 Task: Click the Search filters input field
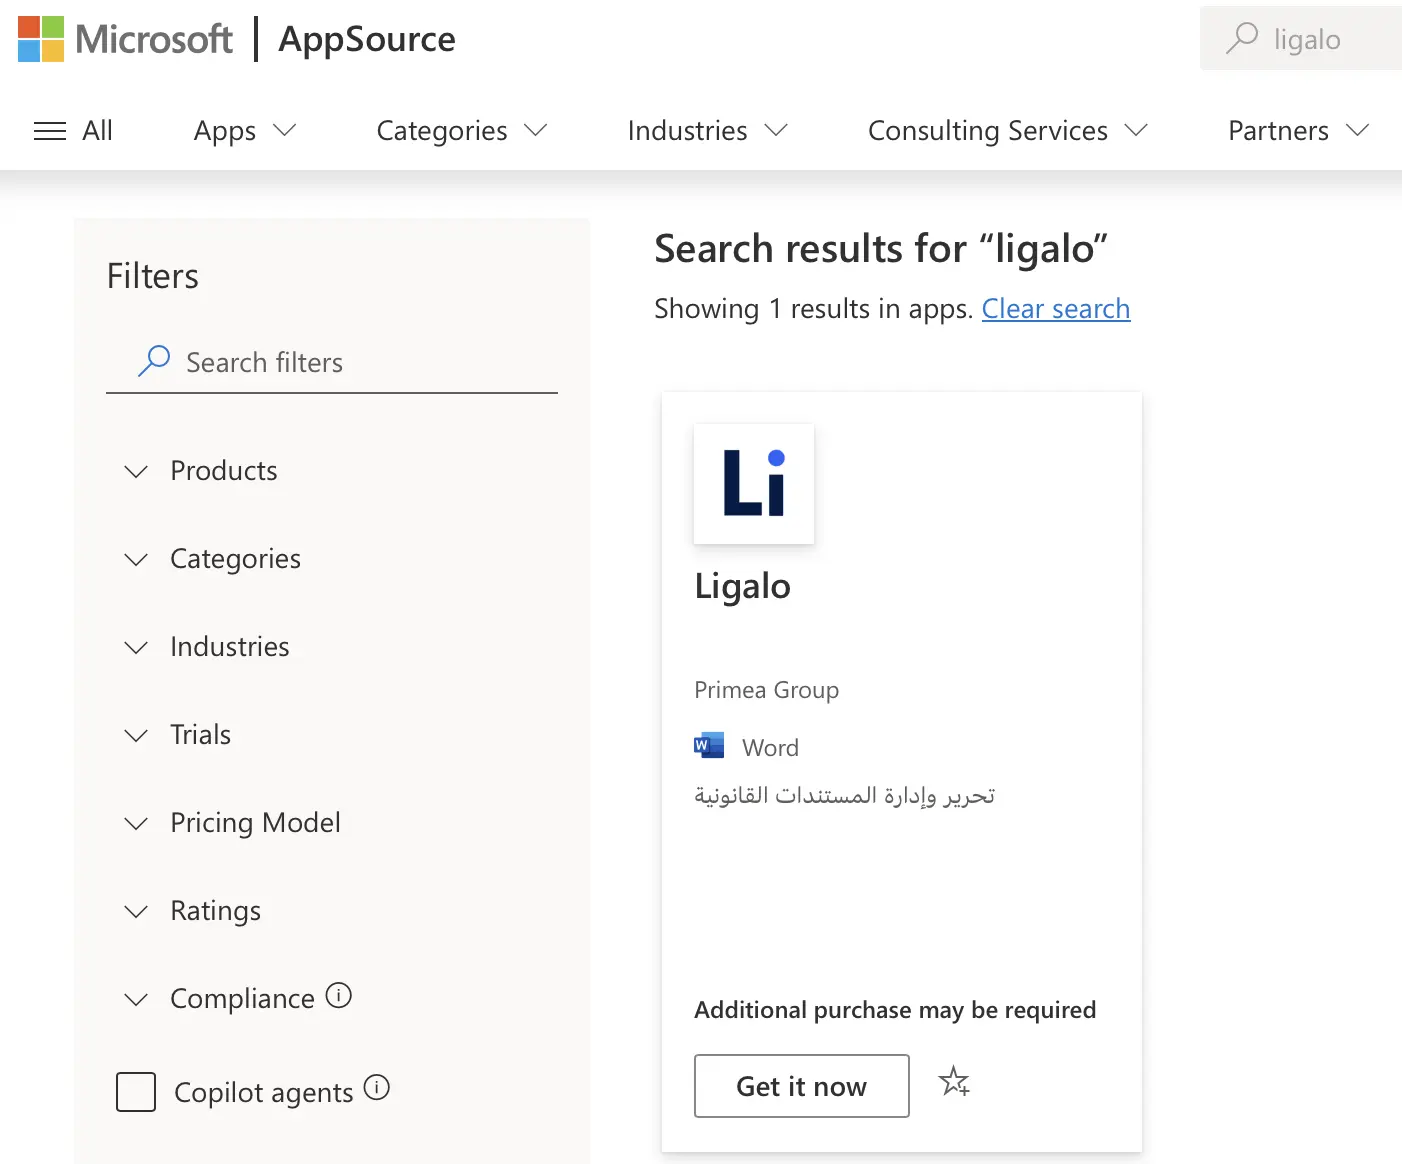[x=340, y=362]
